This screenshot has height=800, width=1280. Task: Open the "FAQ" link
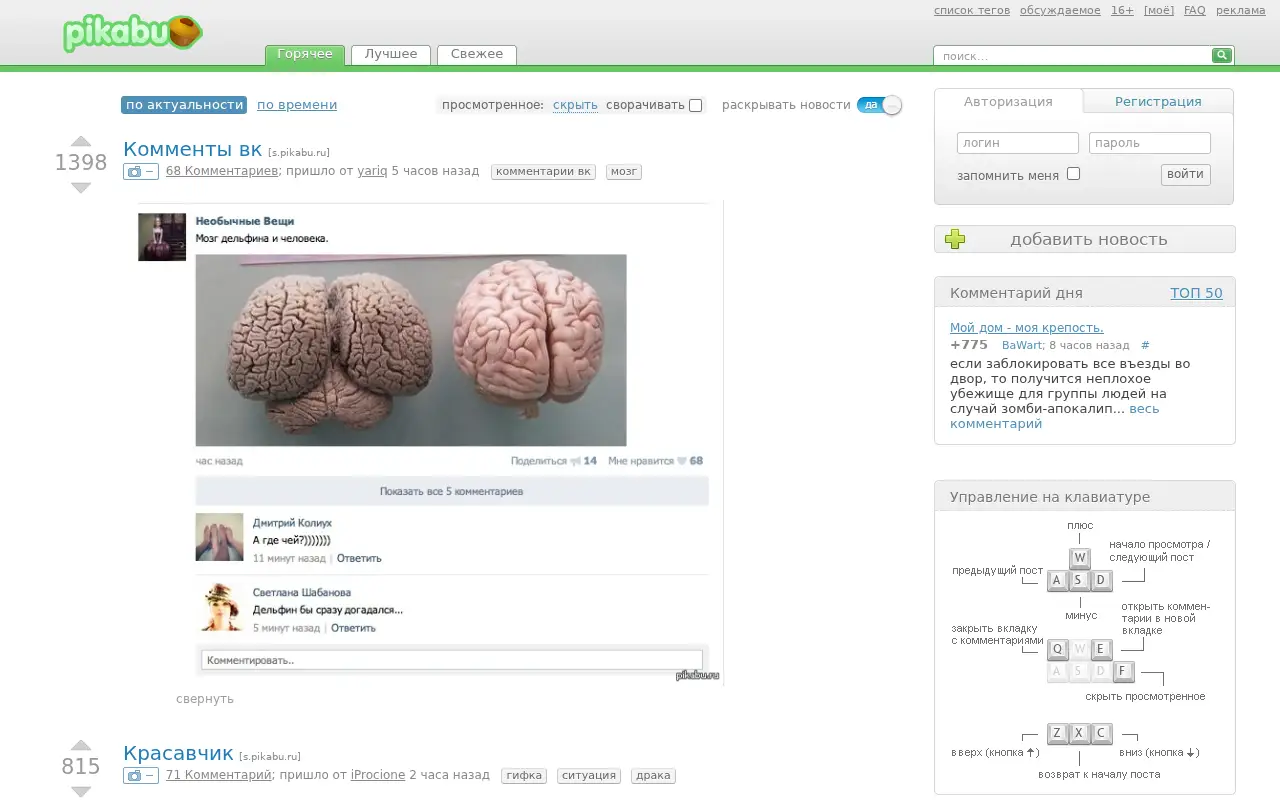pyautogui.click(x=1194, y=11)
